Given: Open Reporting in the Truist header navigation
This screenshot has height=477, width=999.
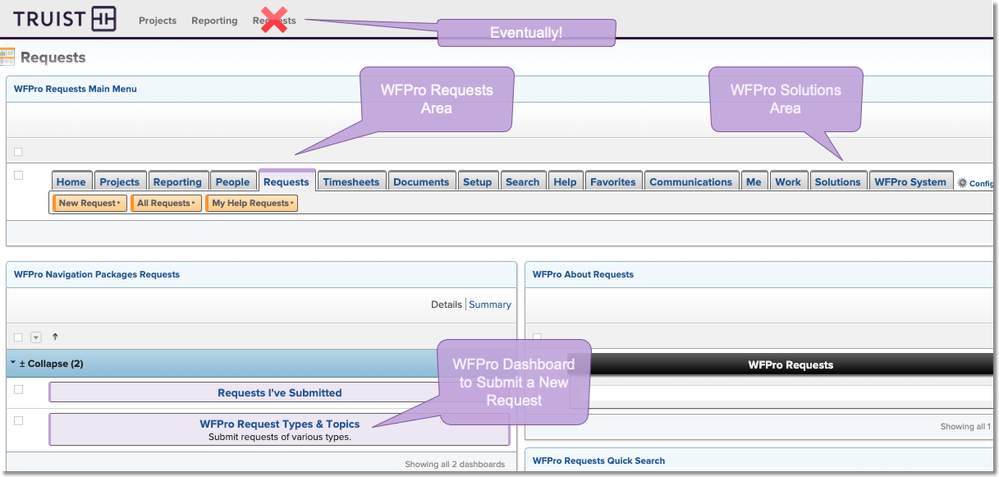Looking at the screenshot, I should (x=214, y=20).
